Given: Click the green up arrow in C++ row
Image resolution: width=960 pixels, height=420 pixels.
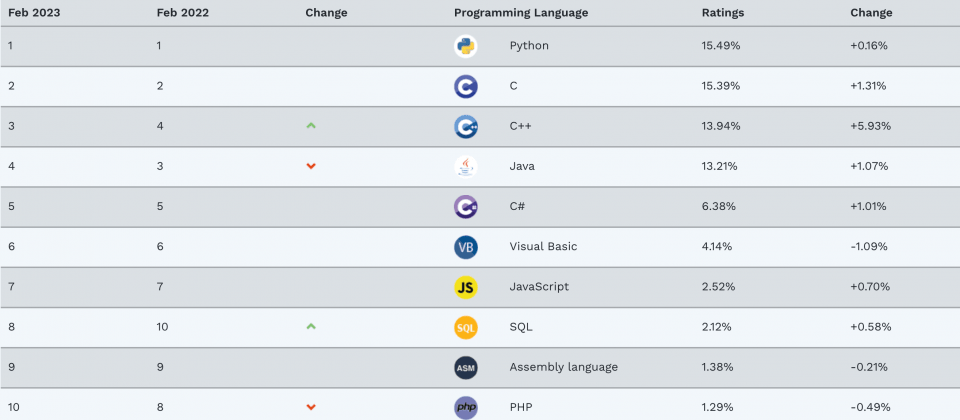Looking at the screenshot, I should [x=310, y=126].
